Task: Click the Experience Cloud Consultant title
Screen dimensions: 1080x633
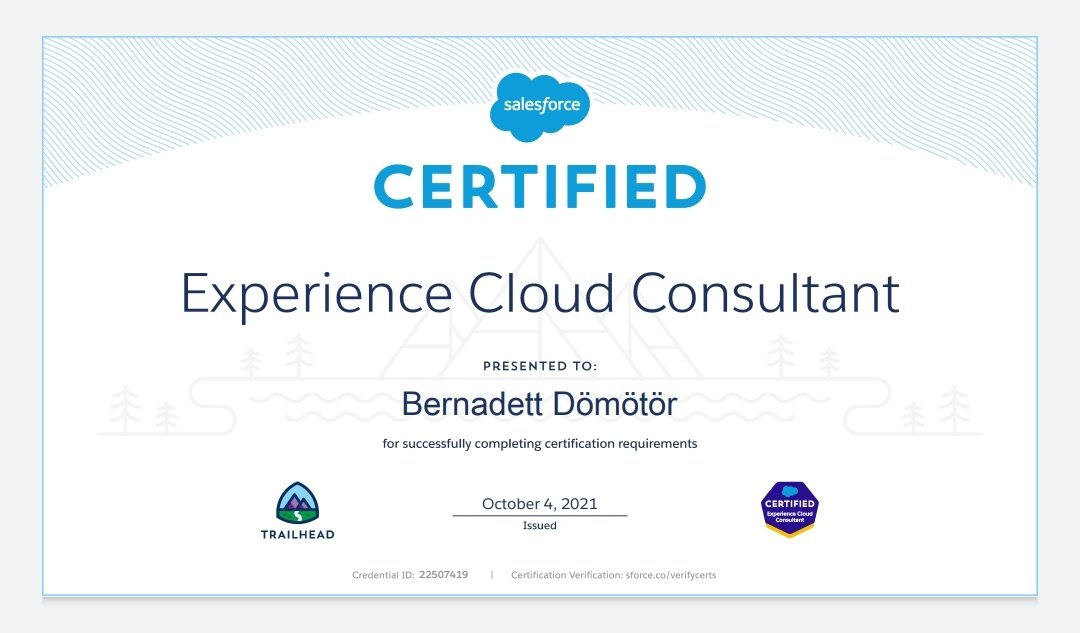Action: click(540, 294)
